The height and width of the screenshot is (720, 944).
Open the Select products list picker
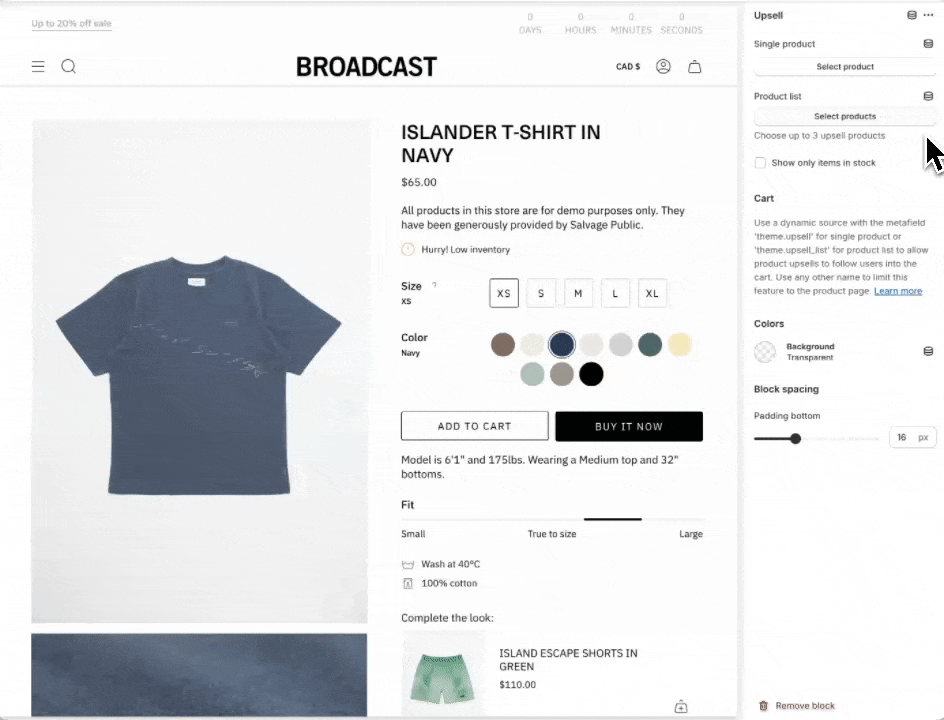[x=845, y=116]
